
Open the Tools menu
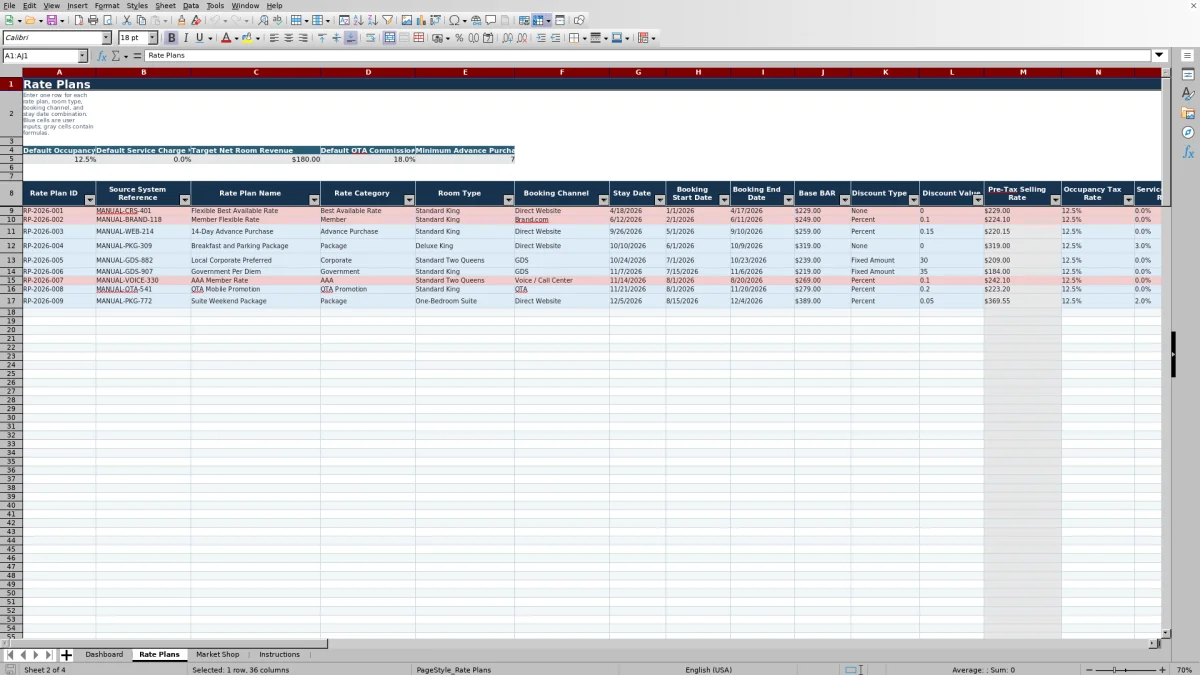tap(215, 5)
